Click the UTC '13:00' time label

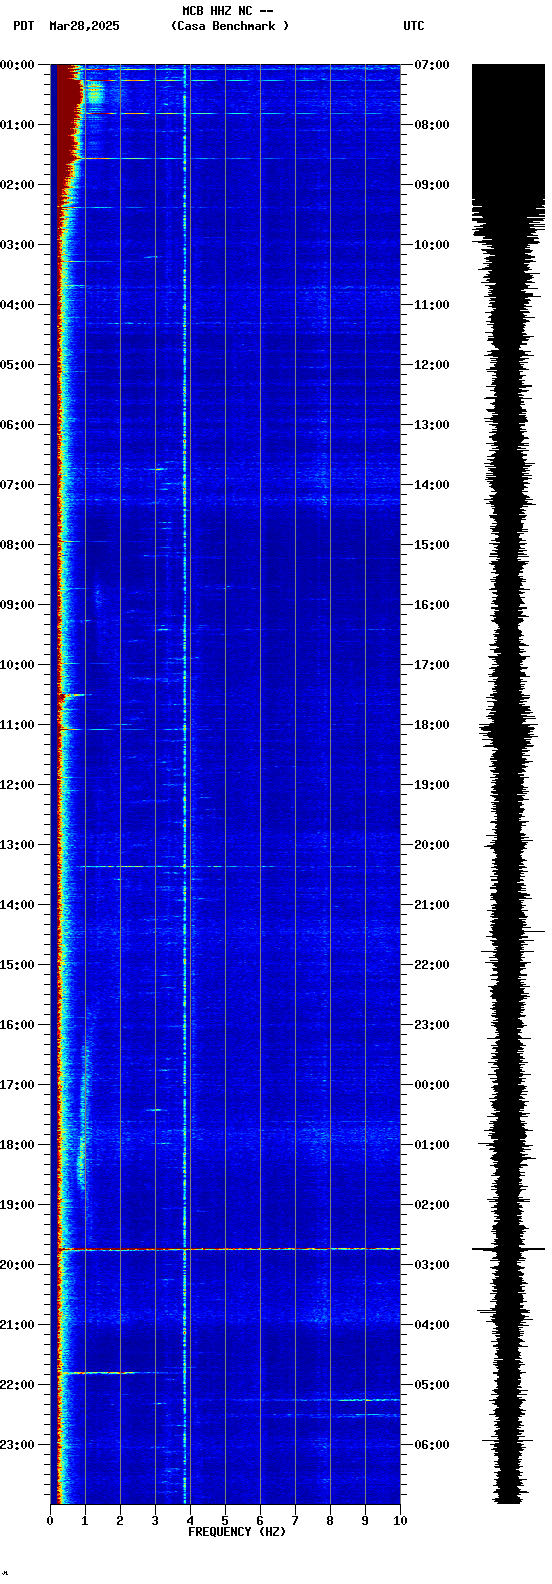[431, 425]
